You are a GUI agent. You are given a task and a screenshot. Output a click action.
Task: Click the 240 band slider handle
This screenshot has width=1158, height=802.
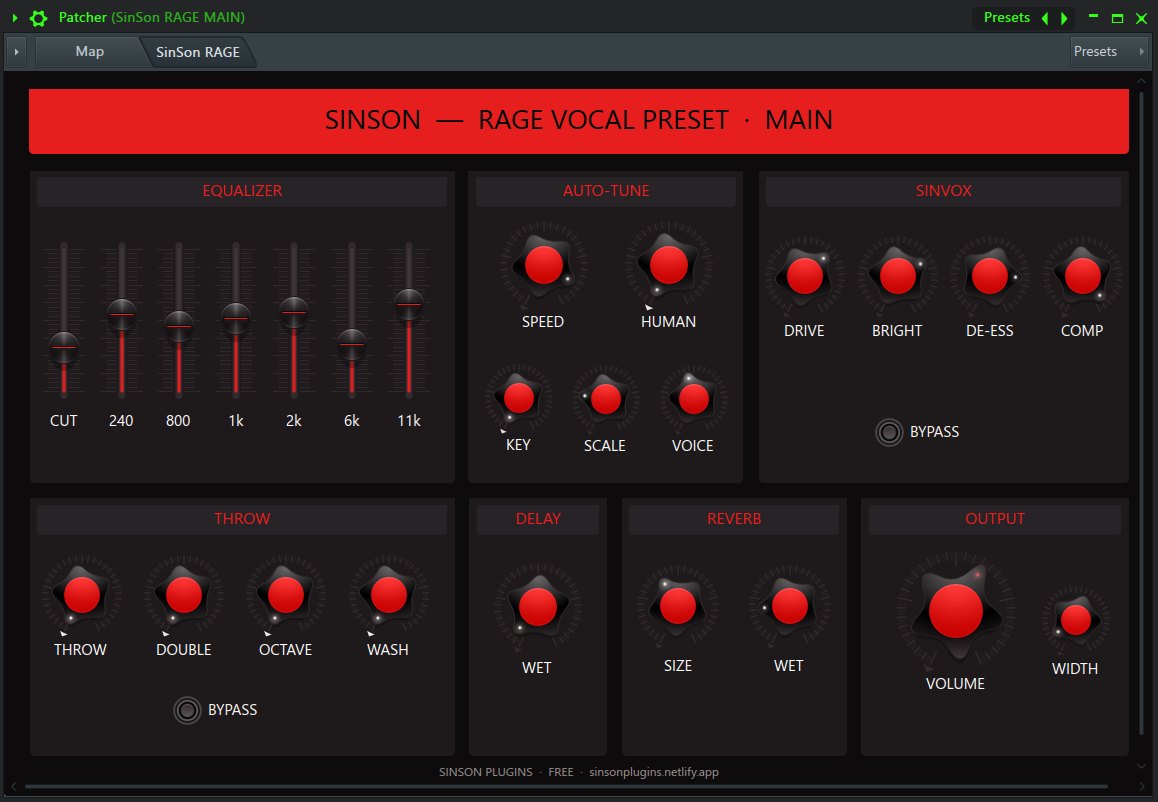[x=122, y=315]
